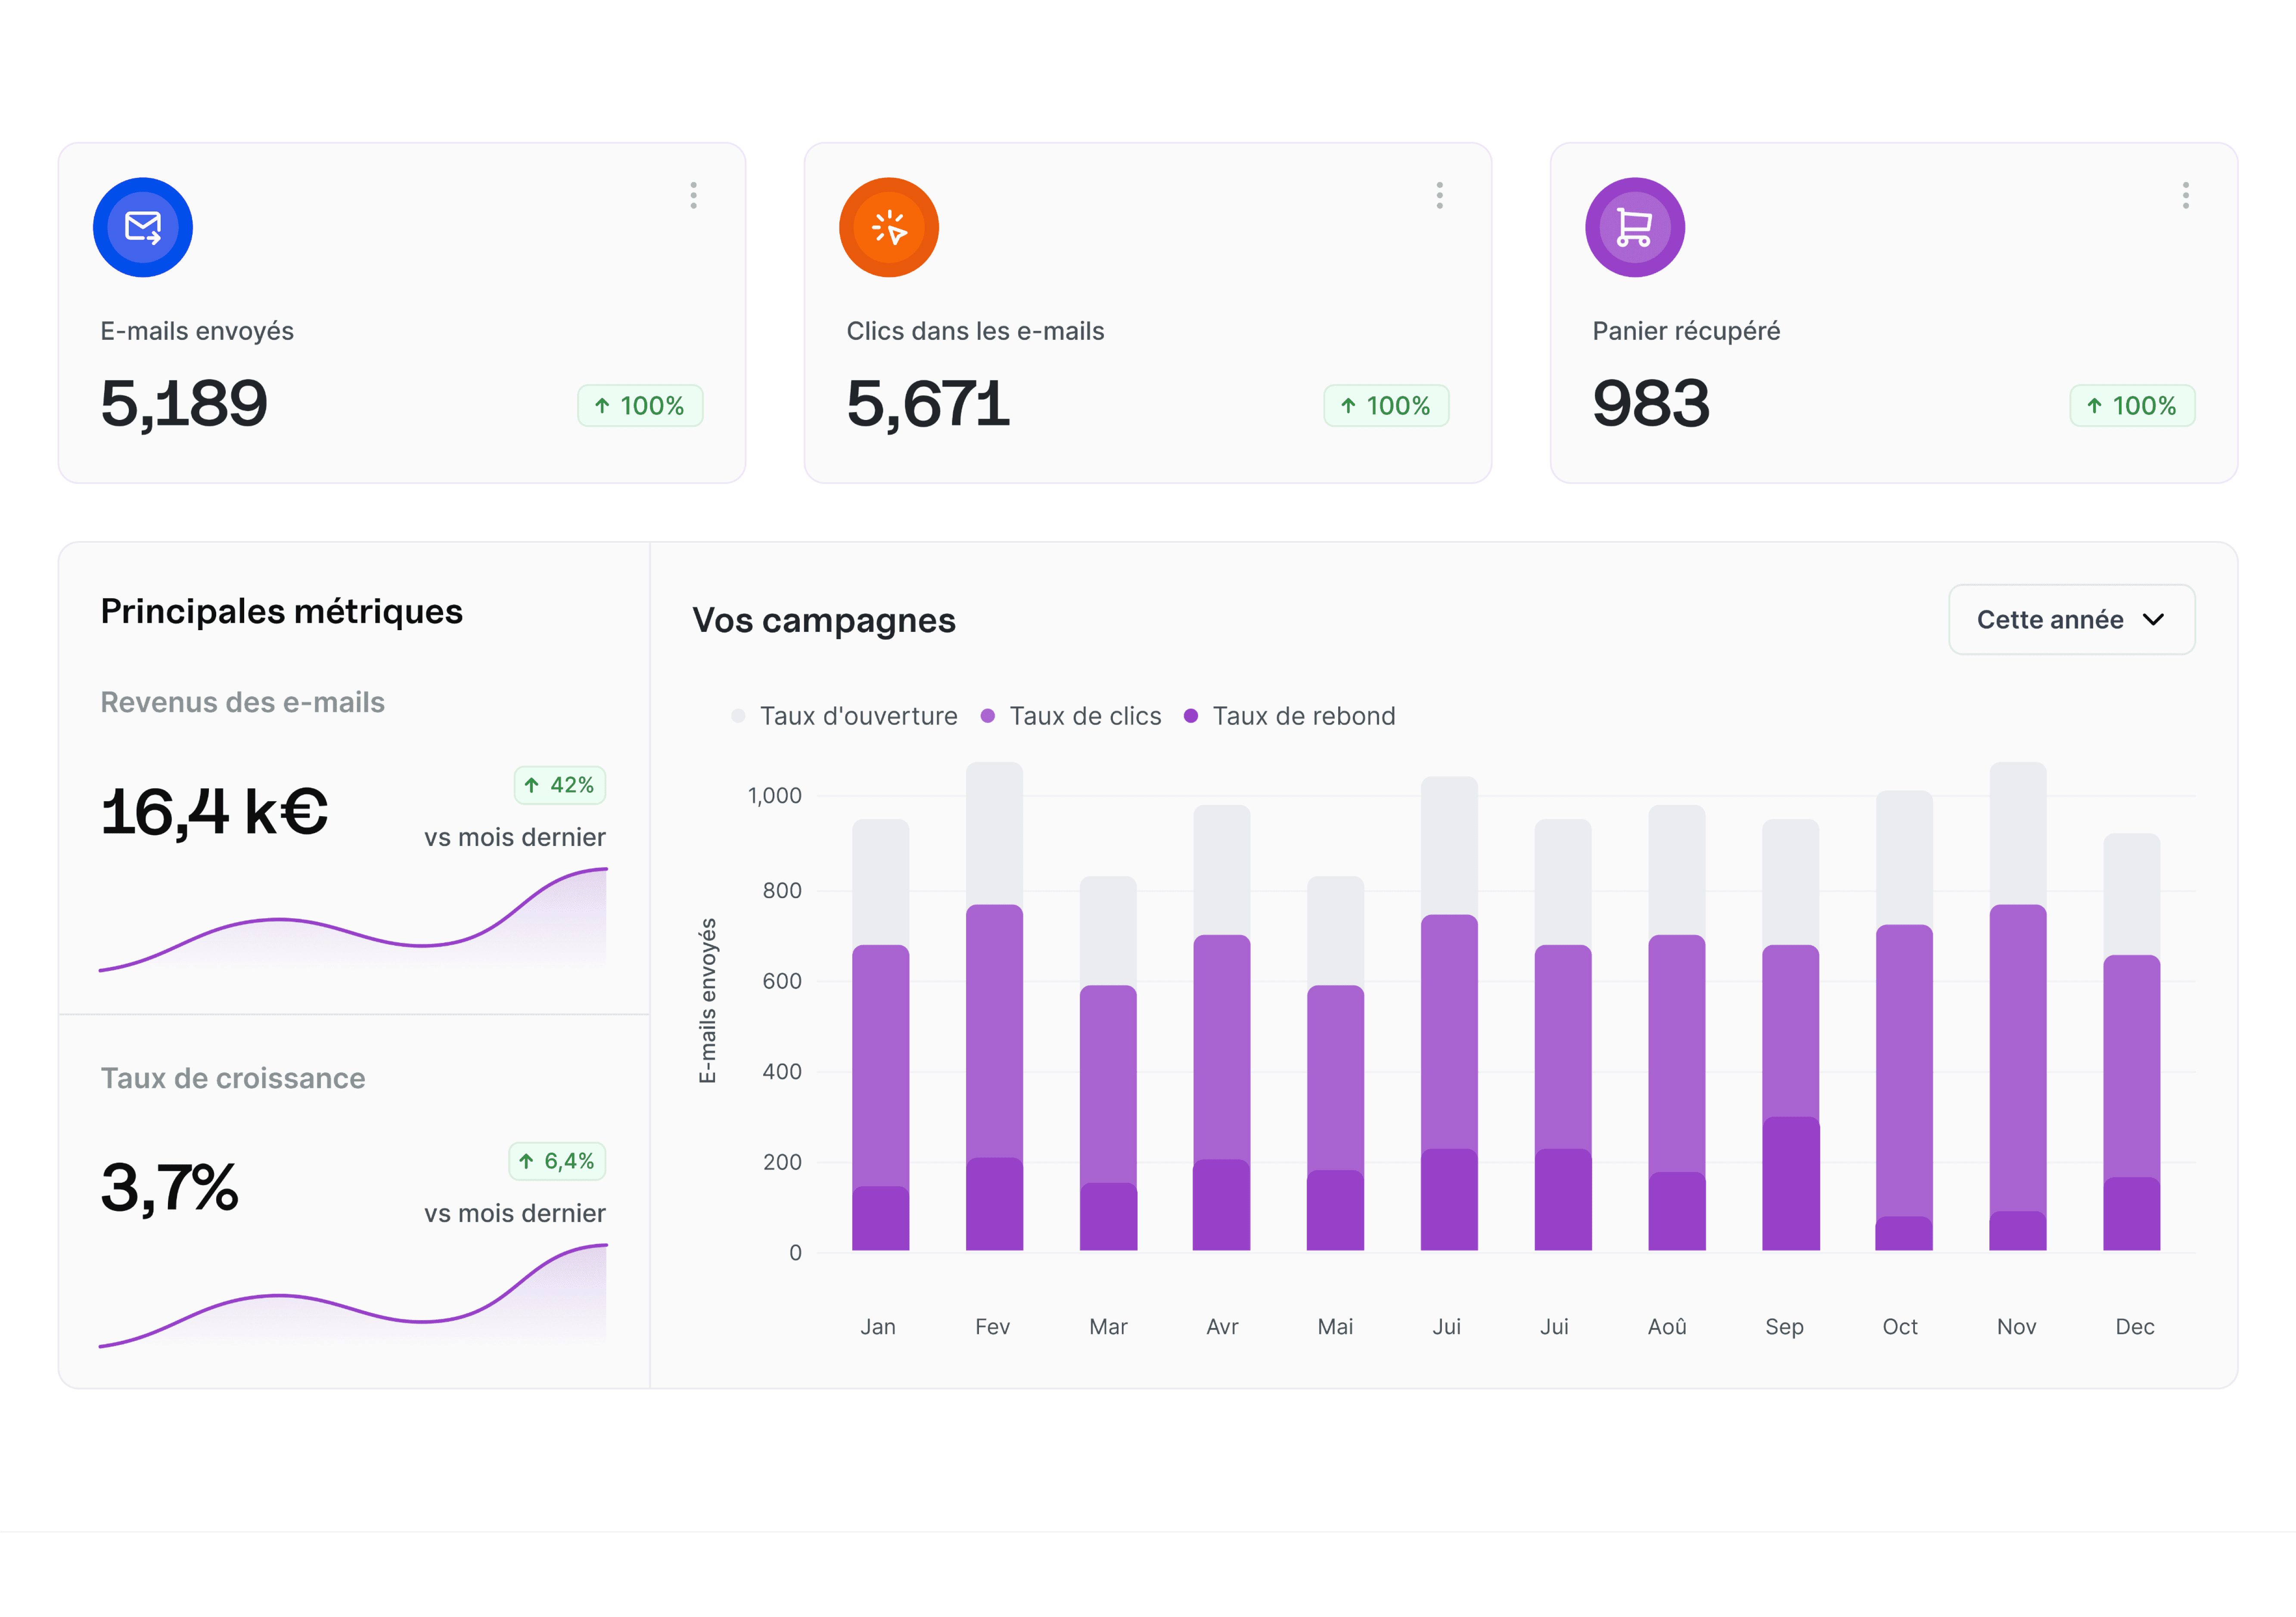
Task: Click the blue e-mail sent icon
Action: 143,227
